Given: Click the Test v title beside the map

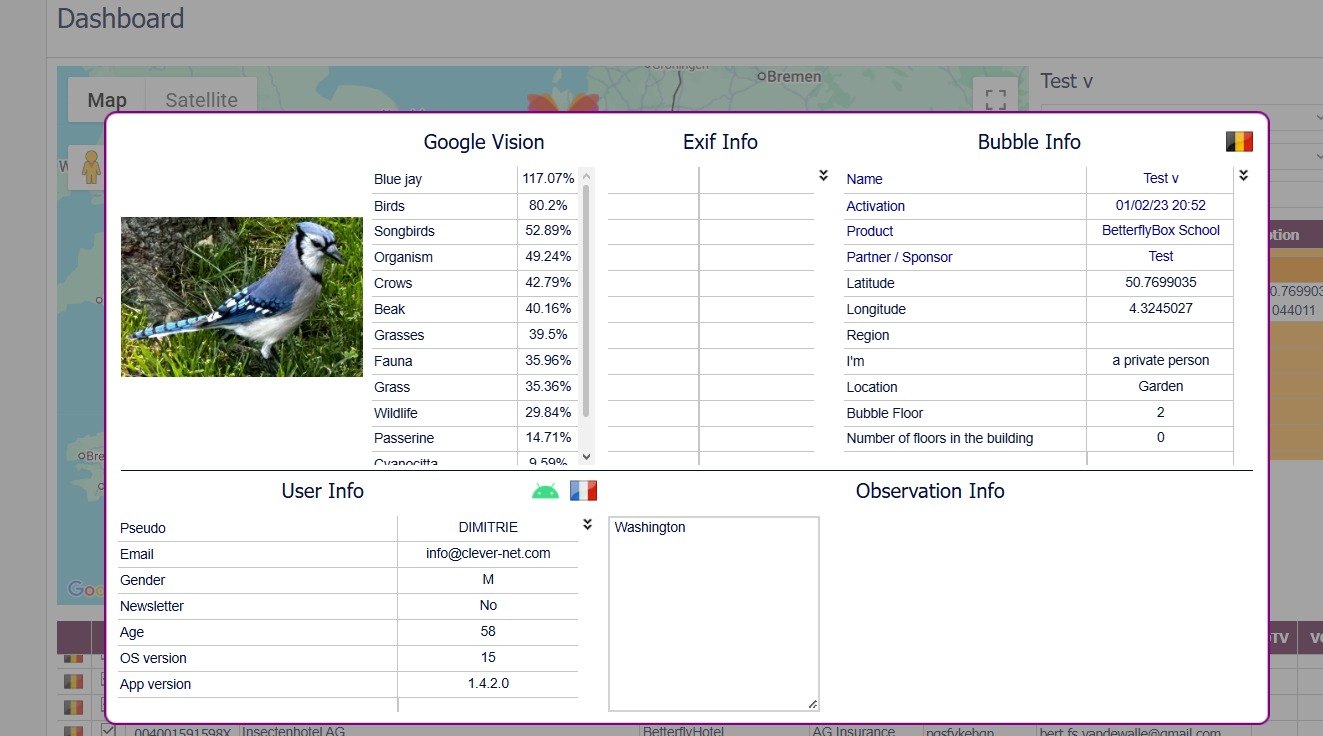Looking at the screenshot, I should click(1066, 81).
